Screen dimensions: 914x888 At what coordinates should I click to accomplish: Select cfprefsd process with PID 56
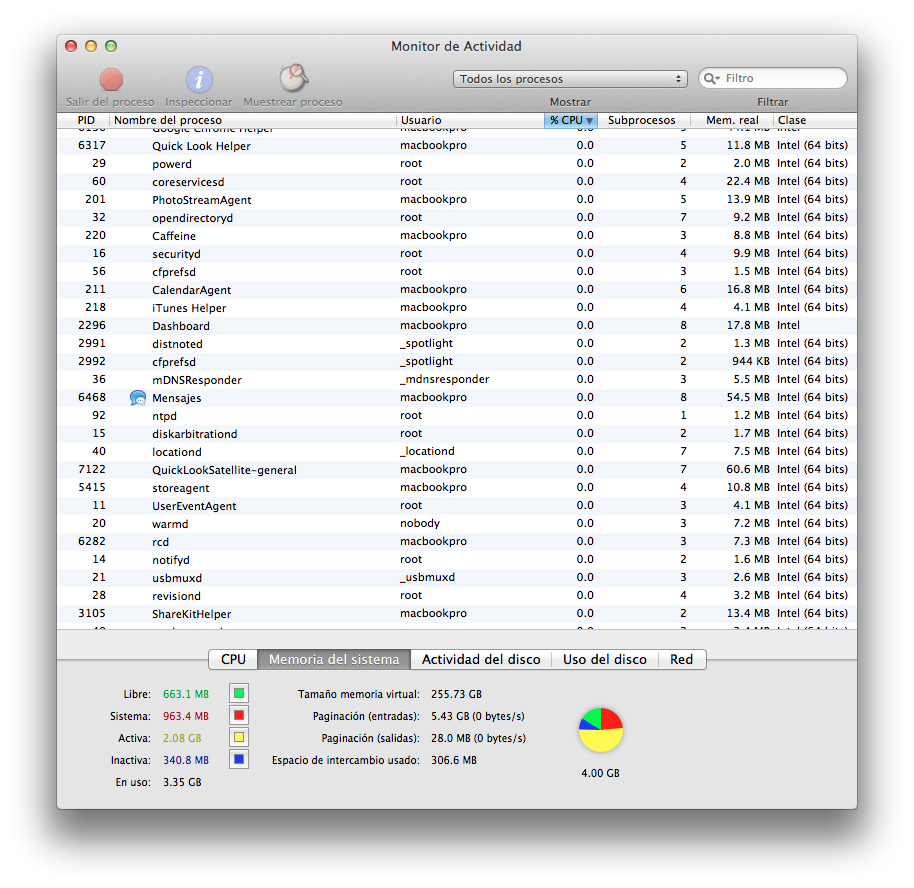pyautogui.click(x=457, y=272)
